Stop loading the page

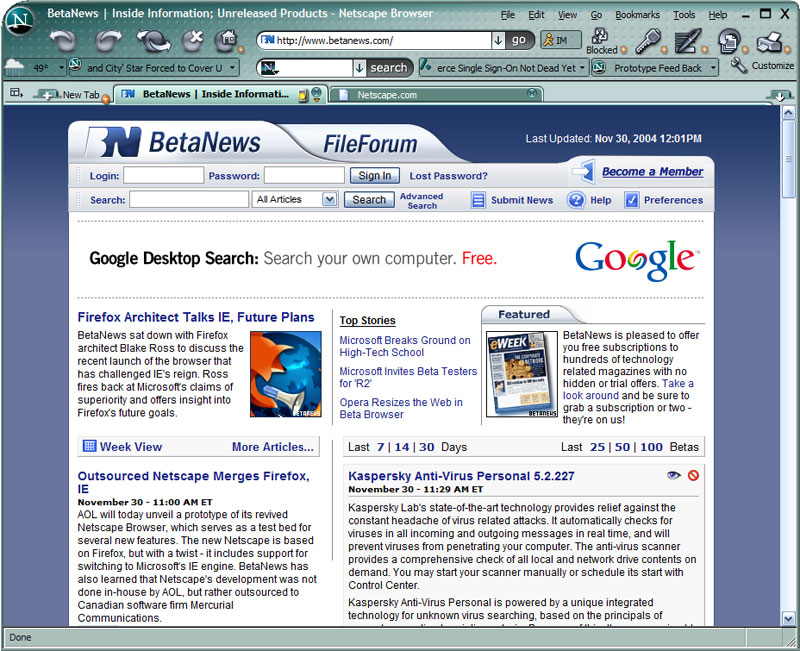tap(193, 41)
